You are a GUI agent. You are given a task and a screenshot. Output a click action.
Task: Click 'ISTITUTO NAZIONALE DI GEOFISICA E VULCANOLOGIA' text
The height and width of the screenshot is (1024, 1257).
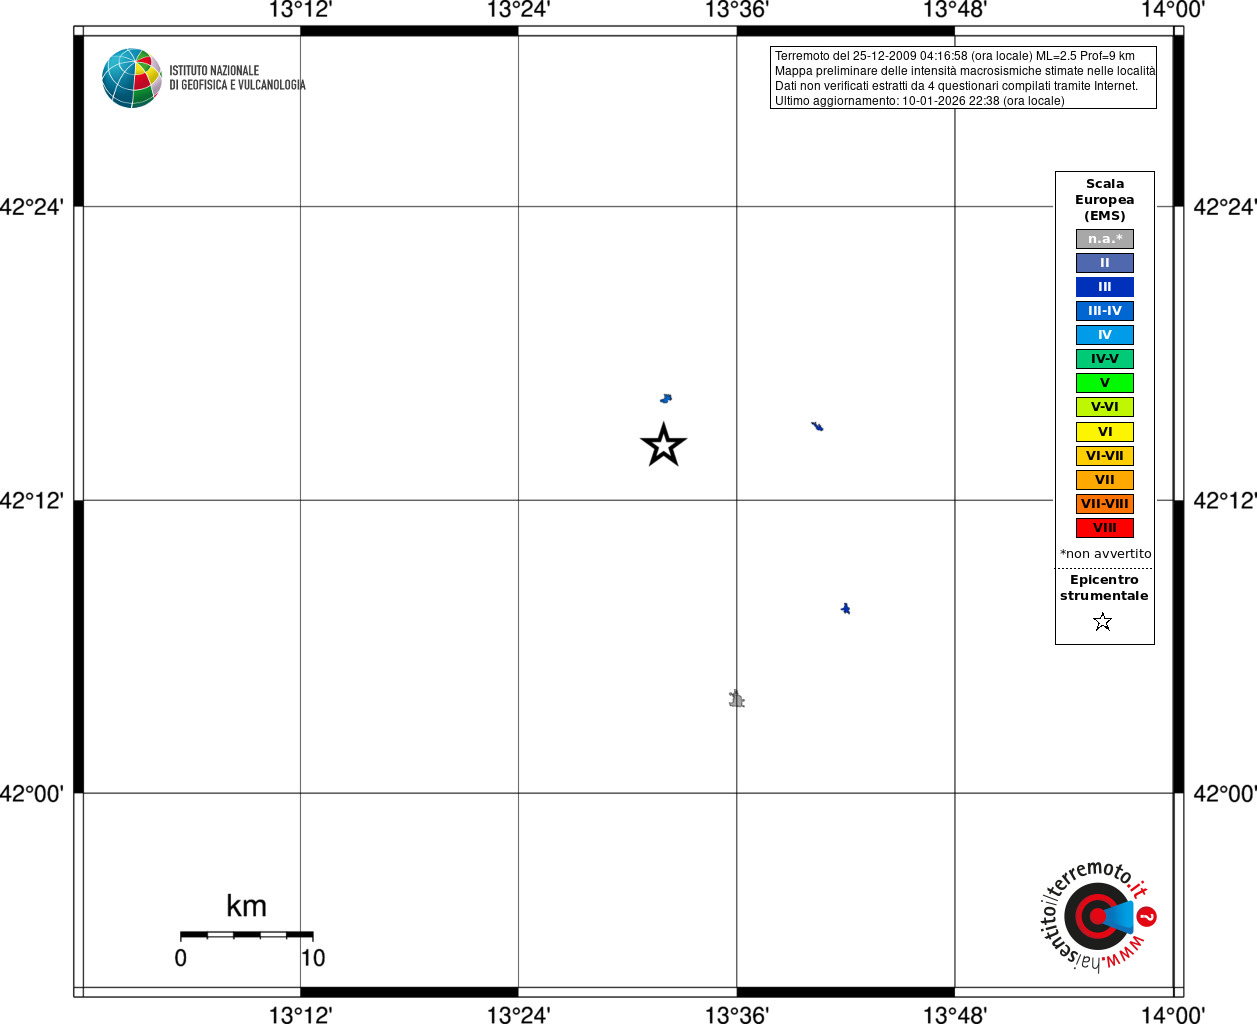coord(237,78)
